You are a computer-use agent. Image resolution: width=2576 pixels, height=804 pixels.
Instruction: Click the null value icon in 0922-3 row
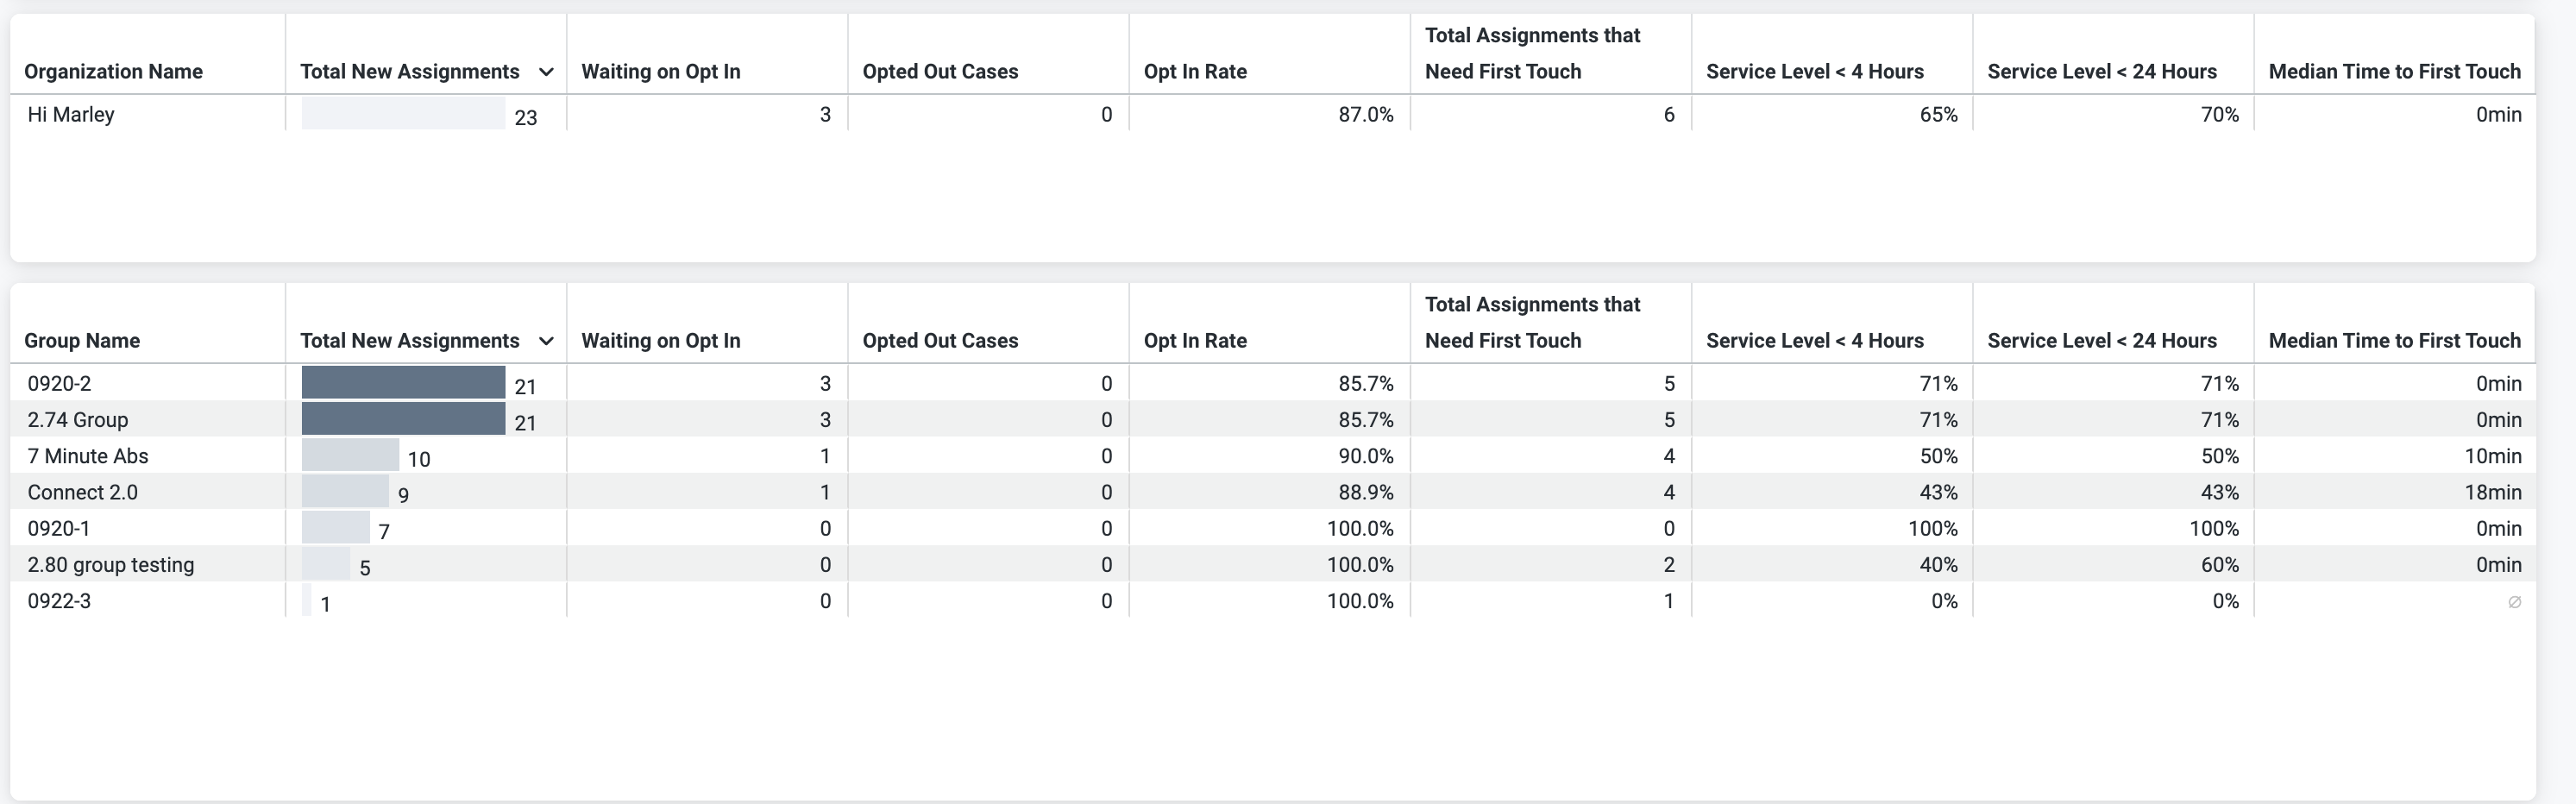2514,602
